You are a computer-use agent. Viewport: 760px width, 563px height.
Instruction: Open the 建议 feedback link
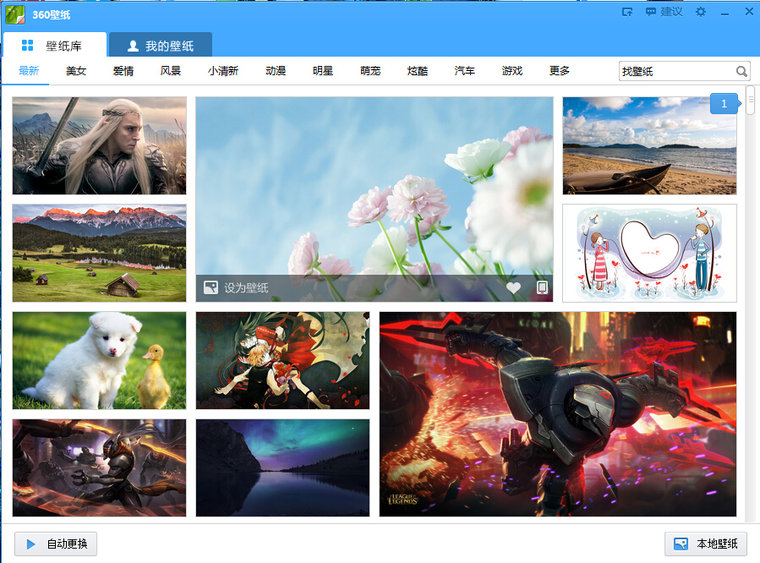tap(664, 12)
